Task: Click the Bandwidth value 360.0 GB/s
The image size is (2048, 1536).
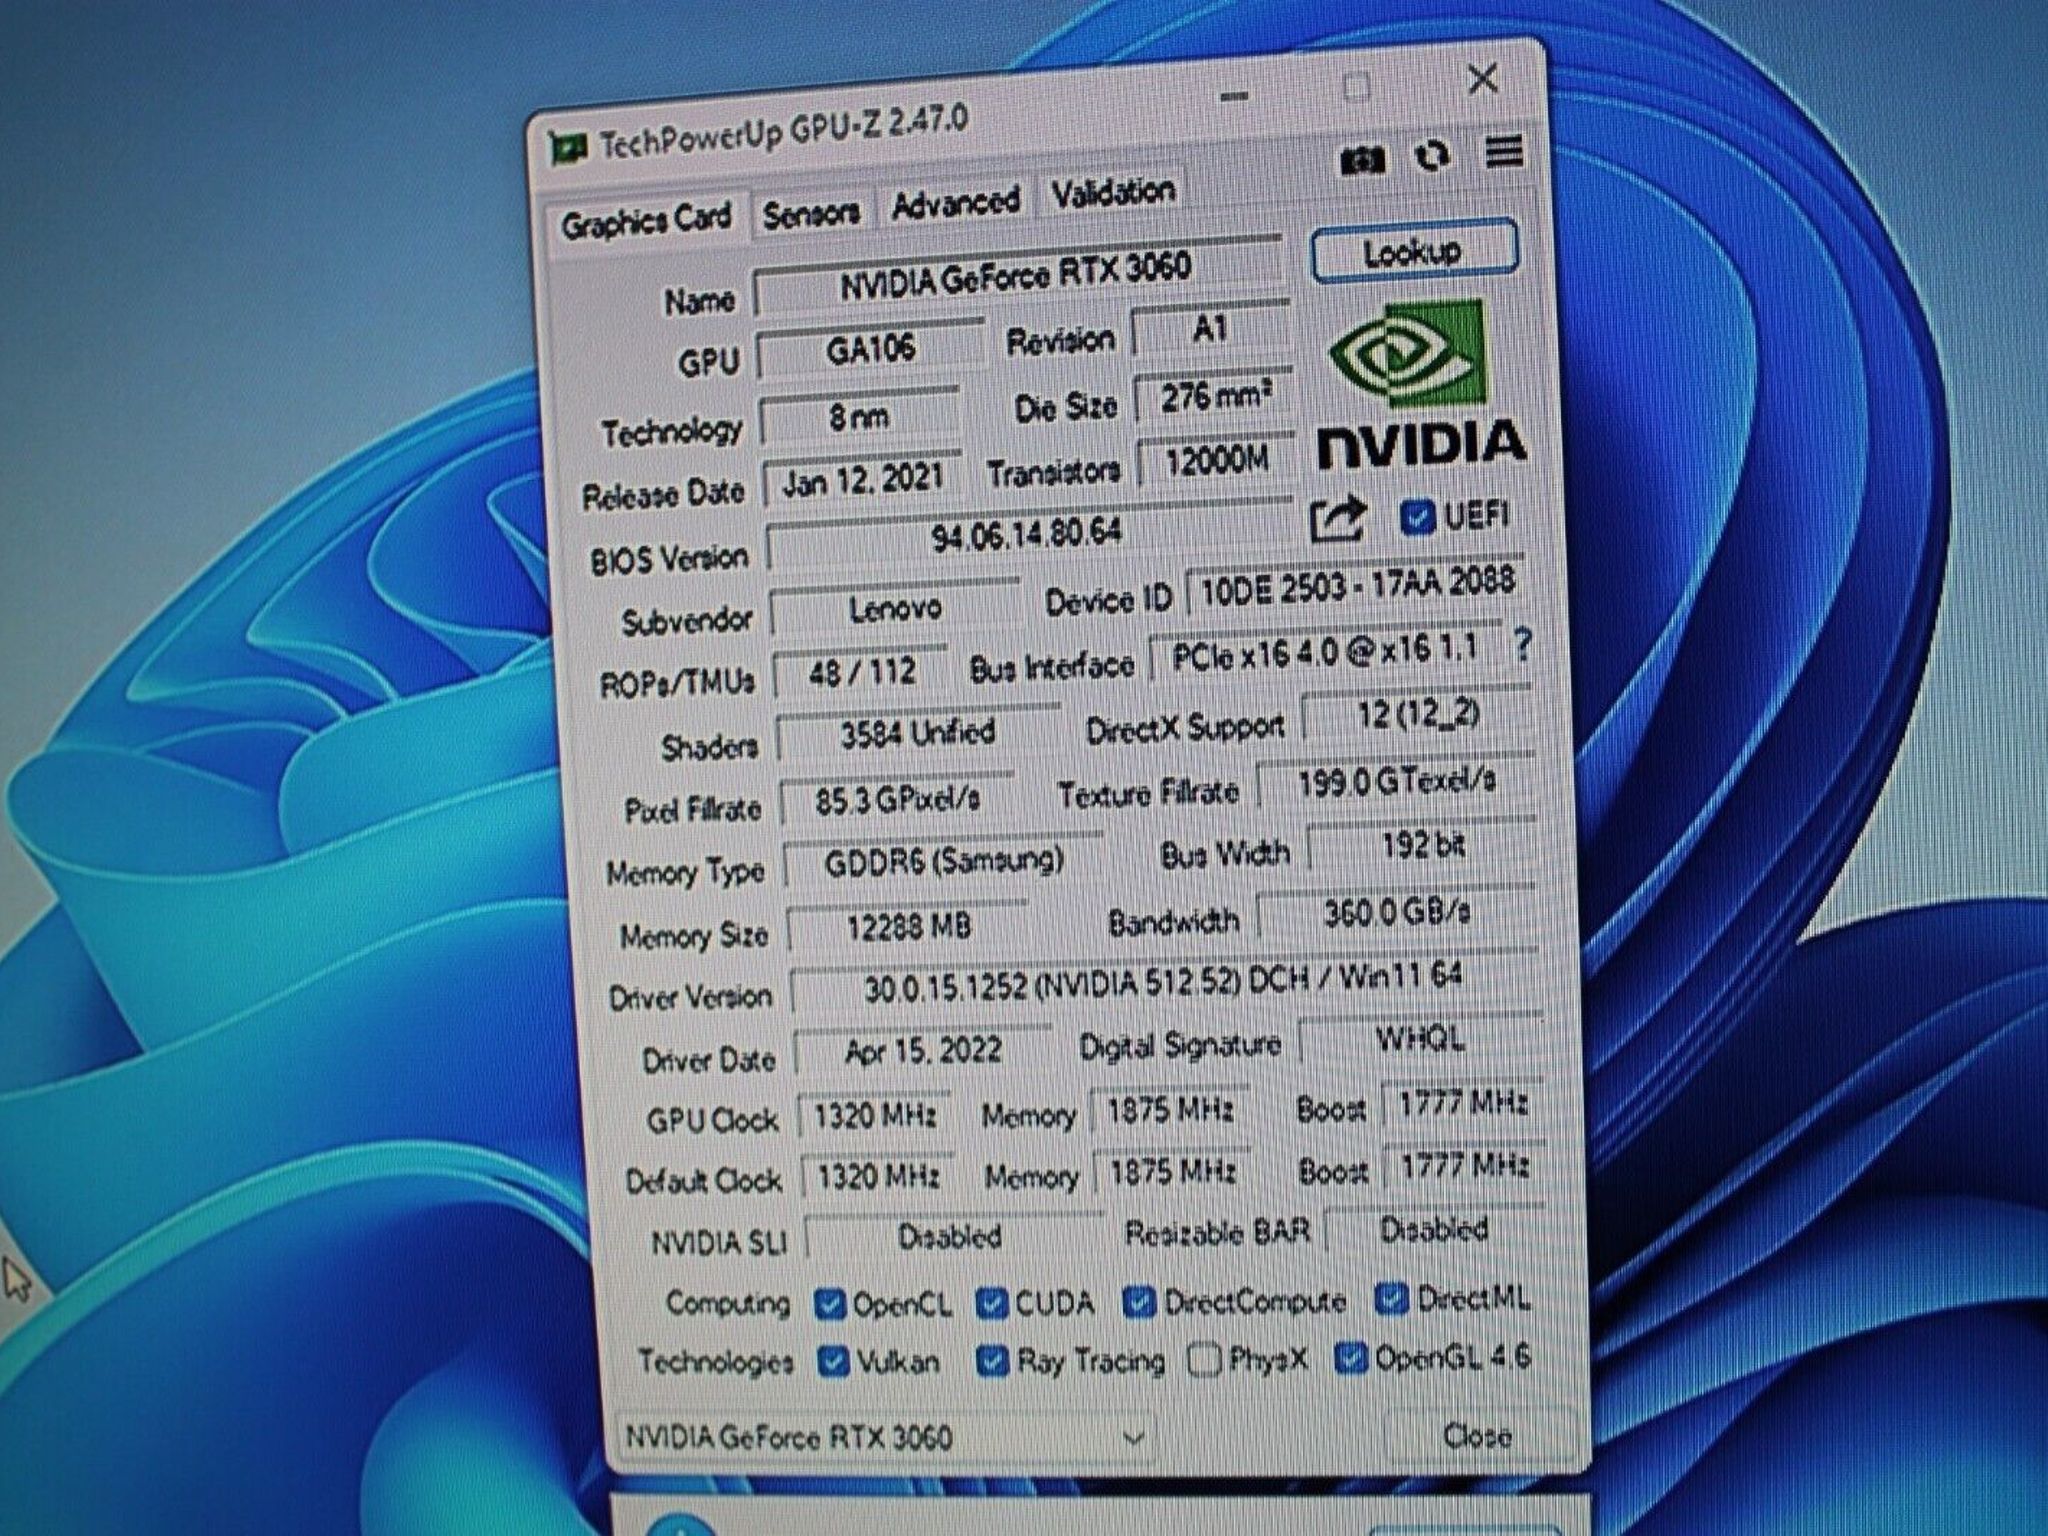Action: [1396, 913]
